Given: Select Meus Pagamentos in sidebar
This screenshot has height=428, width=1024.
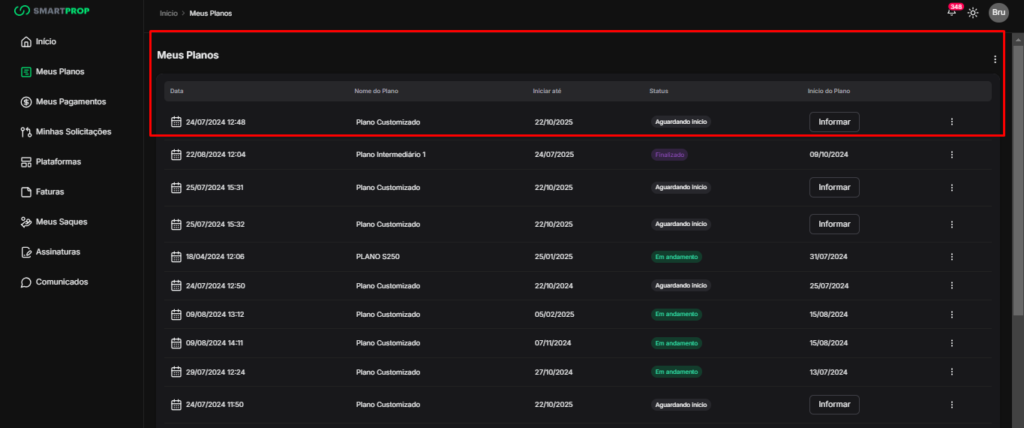Looking at the screenshot, I should (x=70, y=102).
